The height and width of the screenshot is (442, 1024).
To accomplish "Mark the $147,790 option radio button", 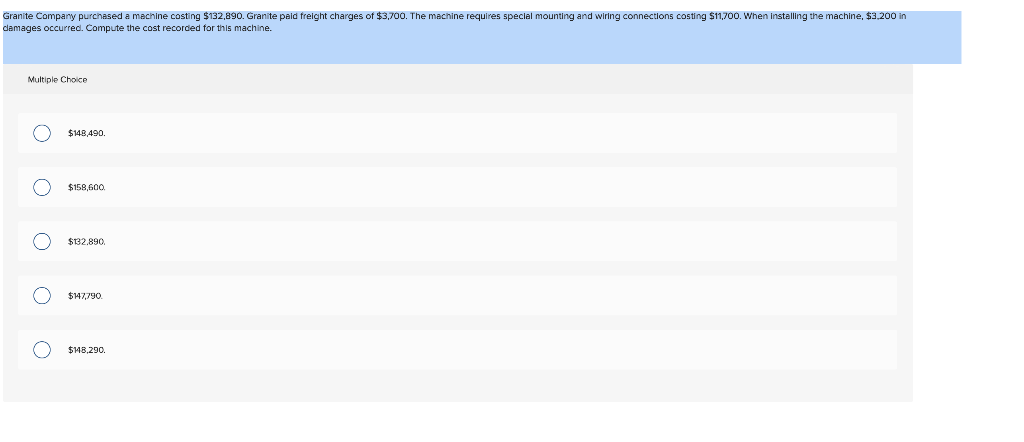I will tap(42, 296).
